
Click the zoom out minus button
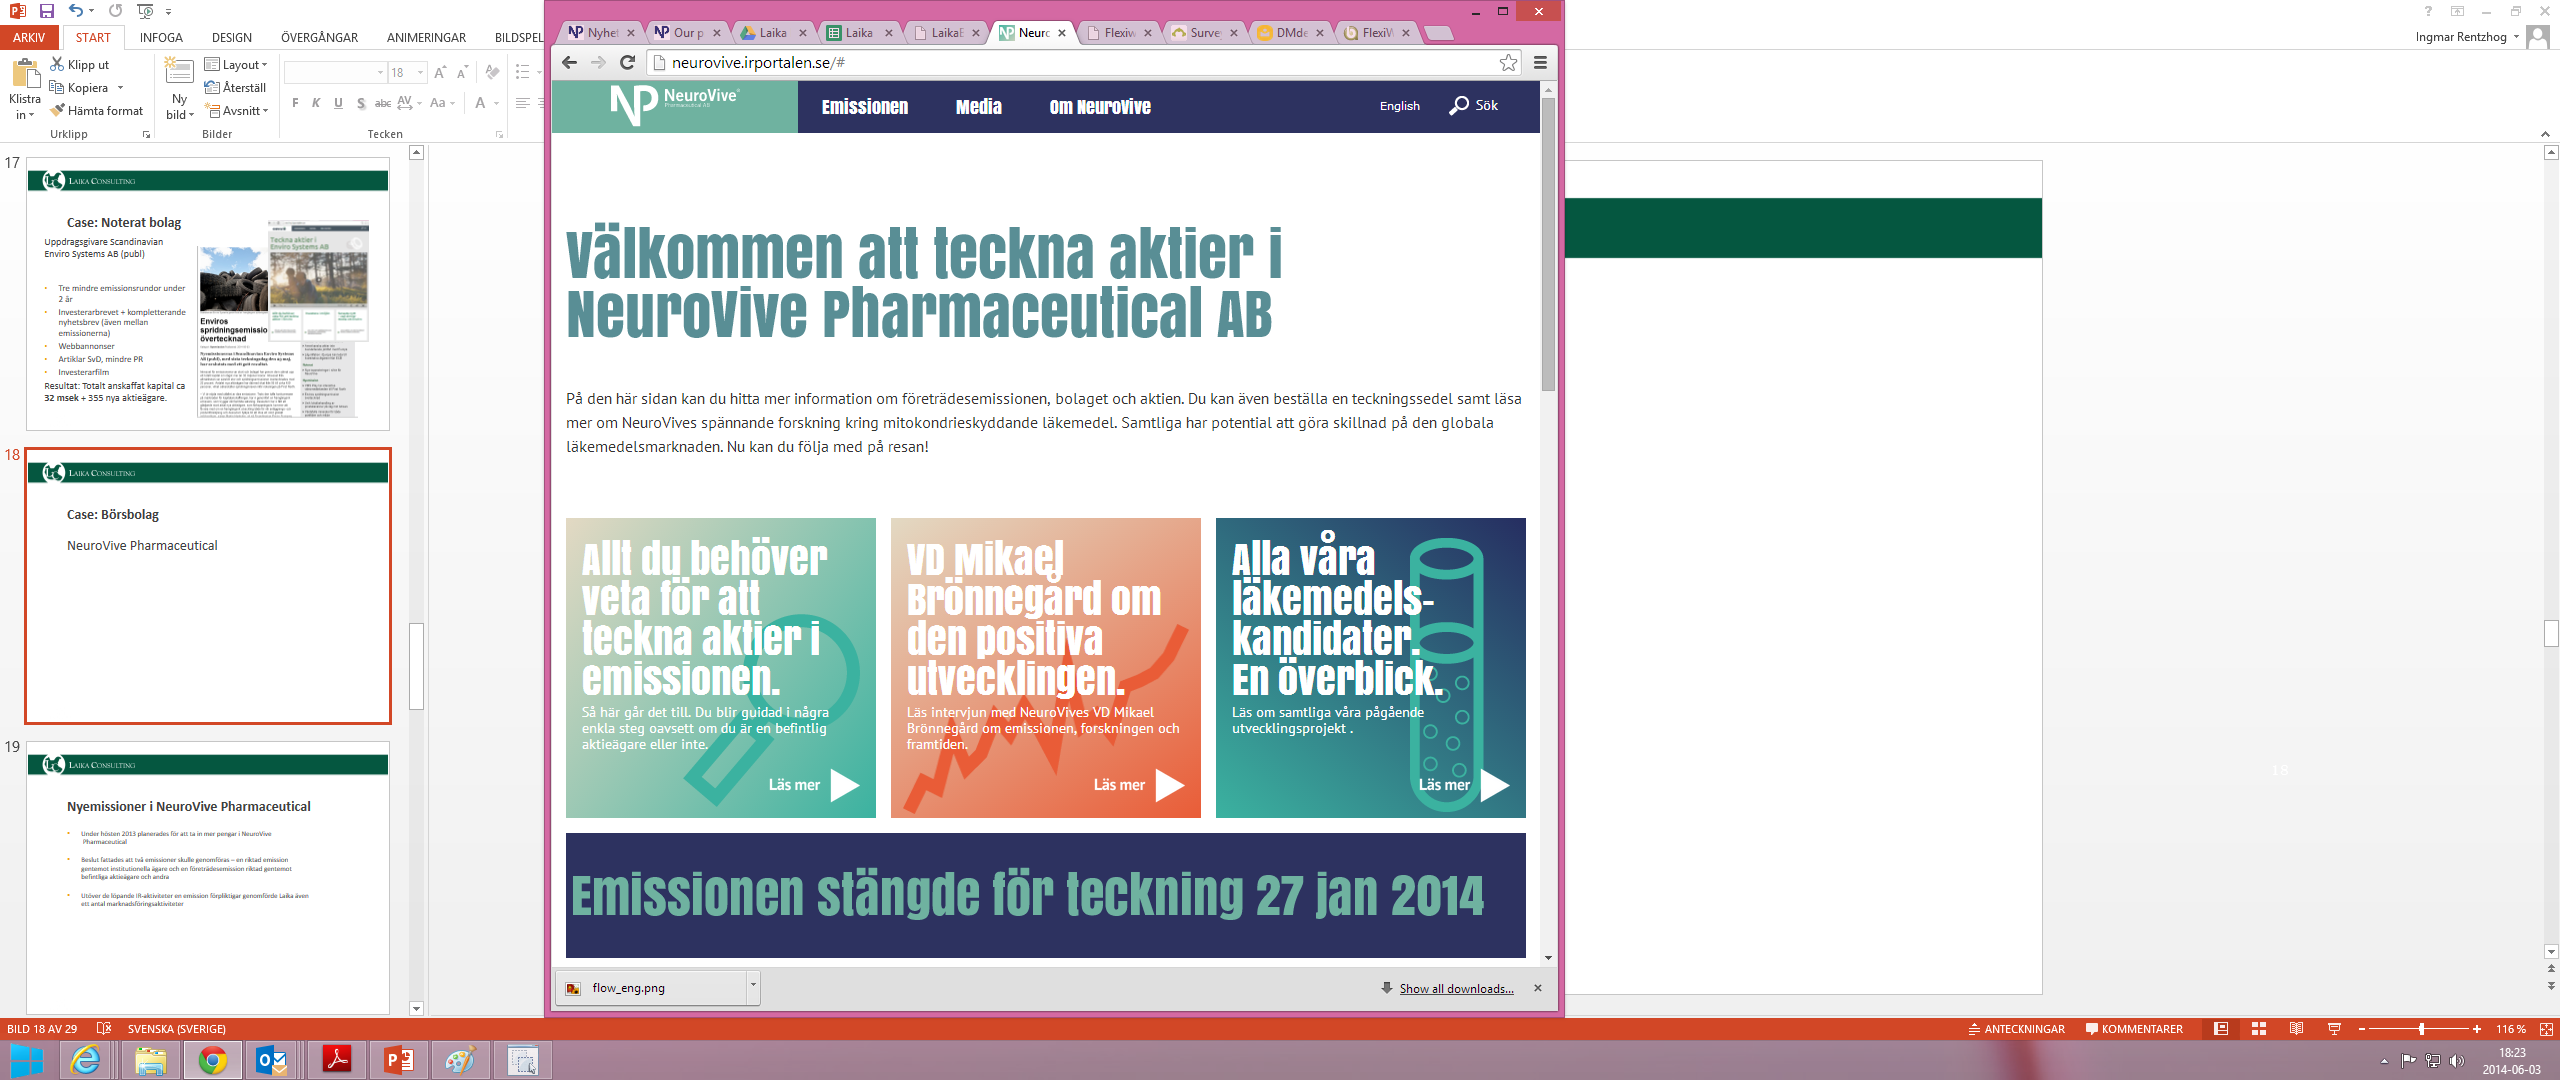pos(2362,1029)
